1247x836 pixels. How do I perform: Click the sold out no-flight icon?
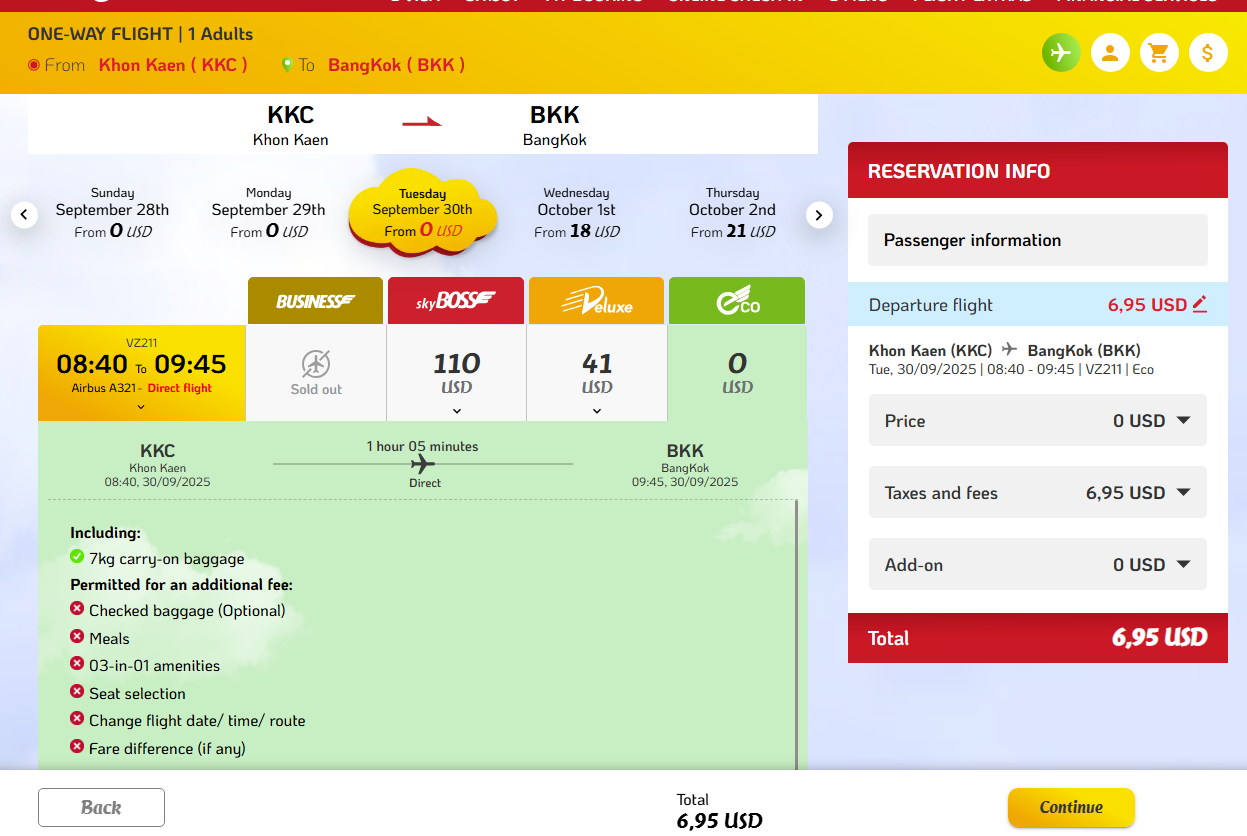[x=316, y=364]
